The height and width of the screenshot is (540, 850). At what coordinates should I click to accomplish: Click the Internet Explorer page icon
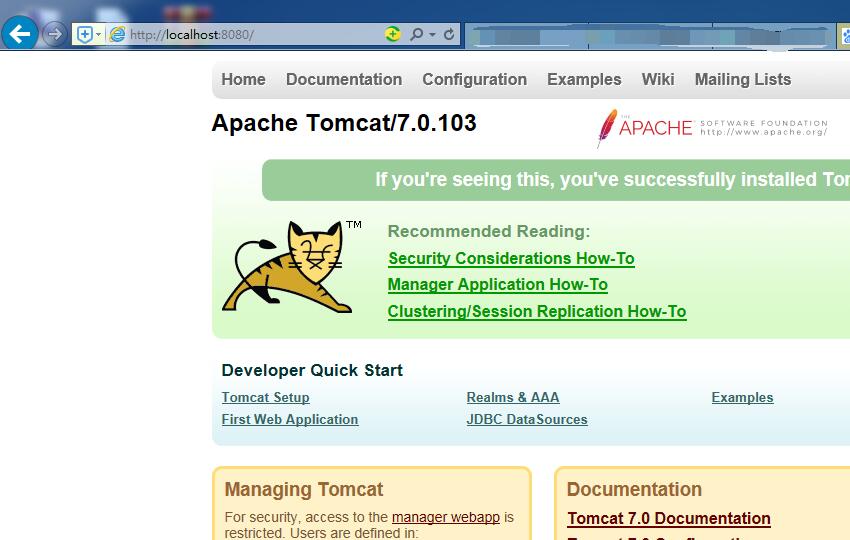pos(118,35)
